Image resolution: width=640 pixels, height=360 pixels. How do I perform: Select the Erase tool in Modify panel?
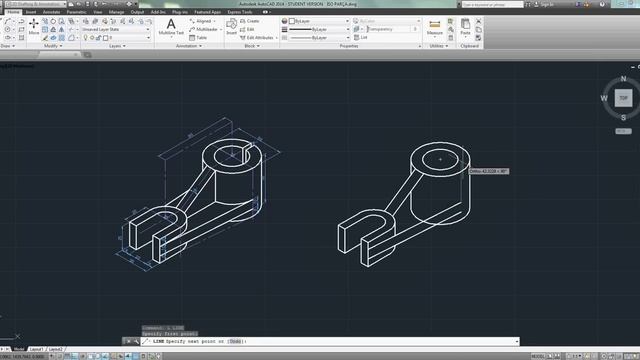[45, 38]
